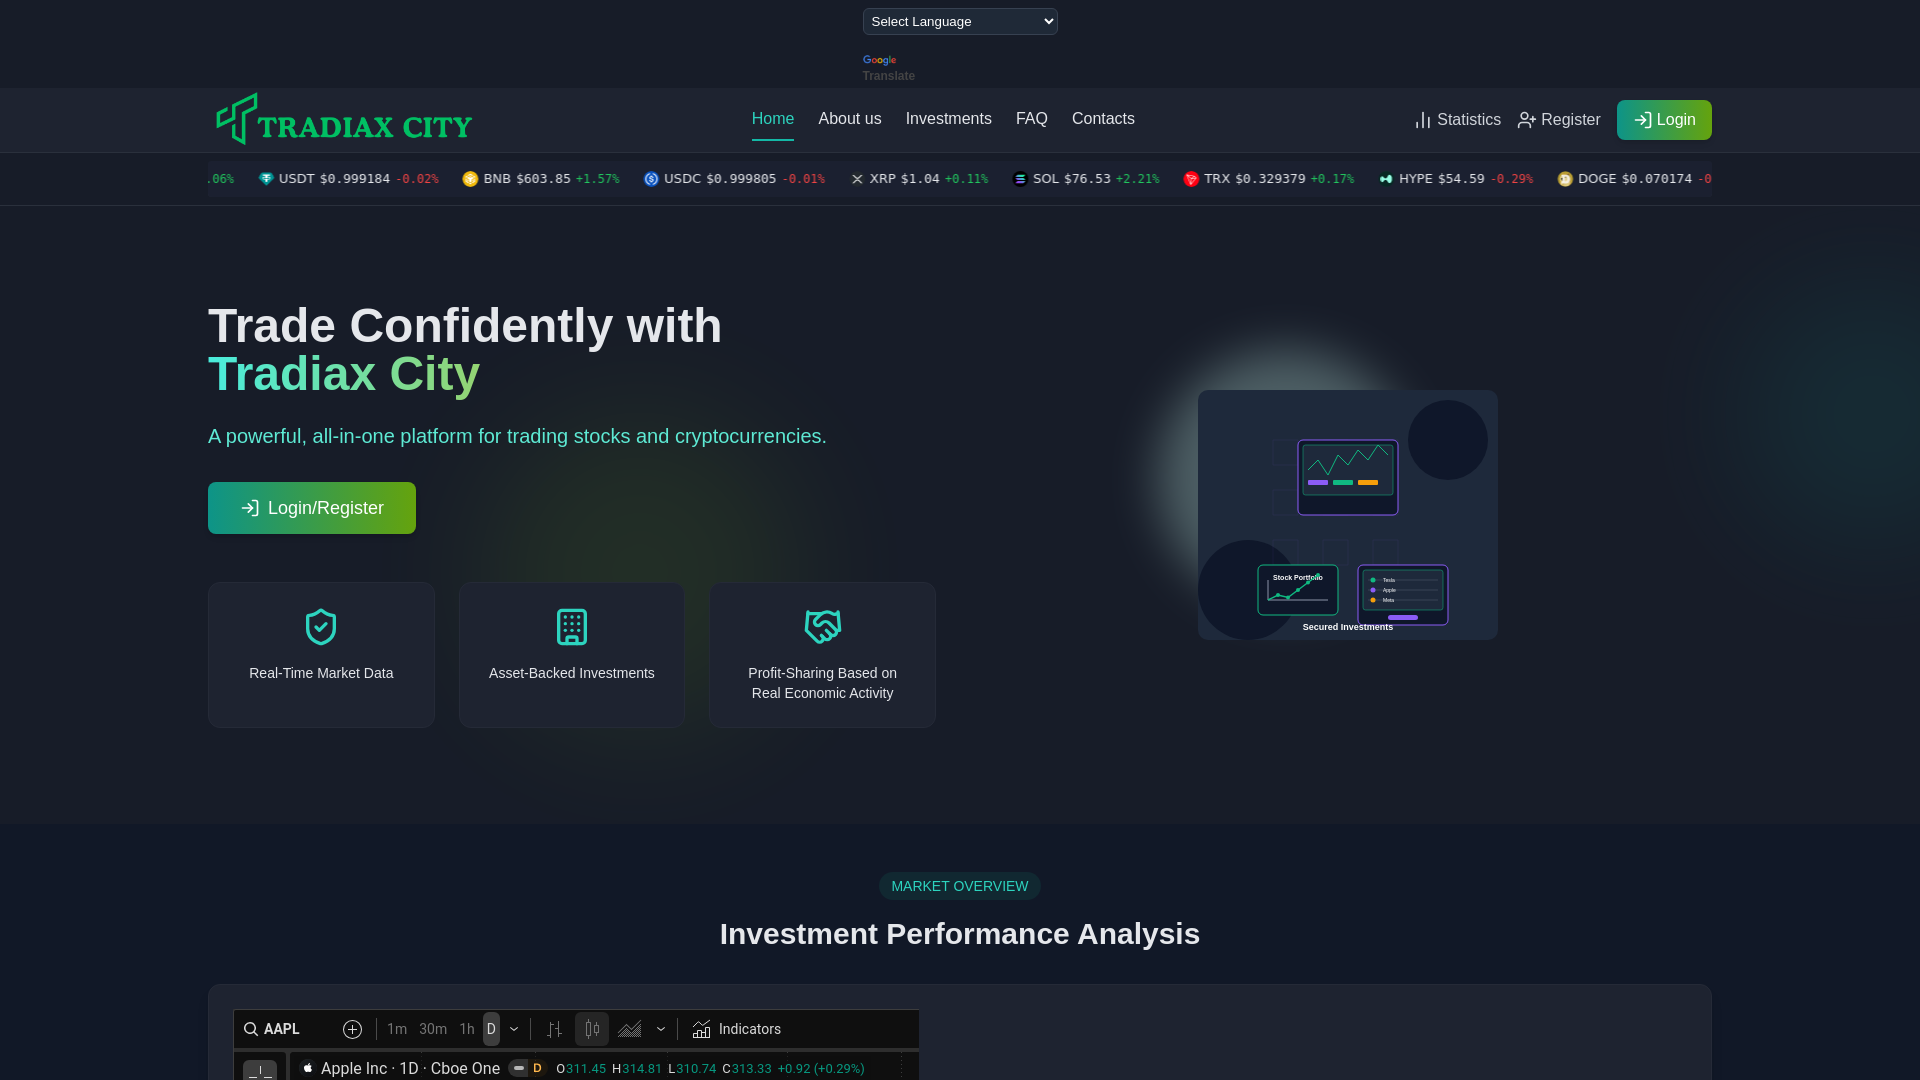Open the Investments menu item
Image resolution: width=1920 pixels, height=1080 pixels.
point(949,119)
